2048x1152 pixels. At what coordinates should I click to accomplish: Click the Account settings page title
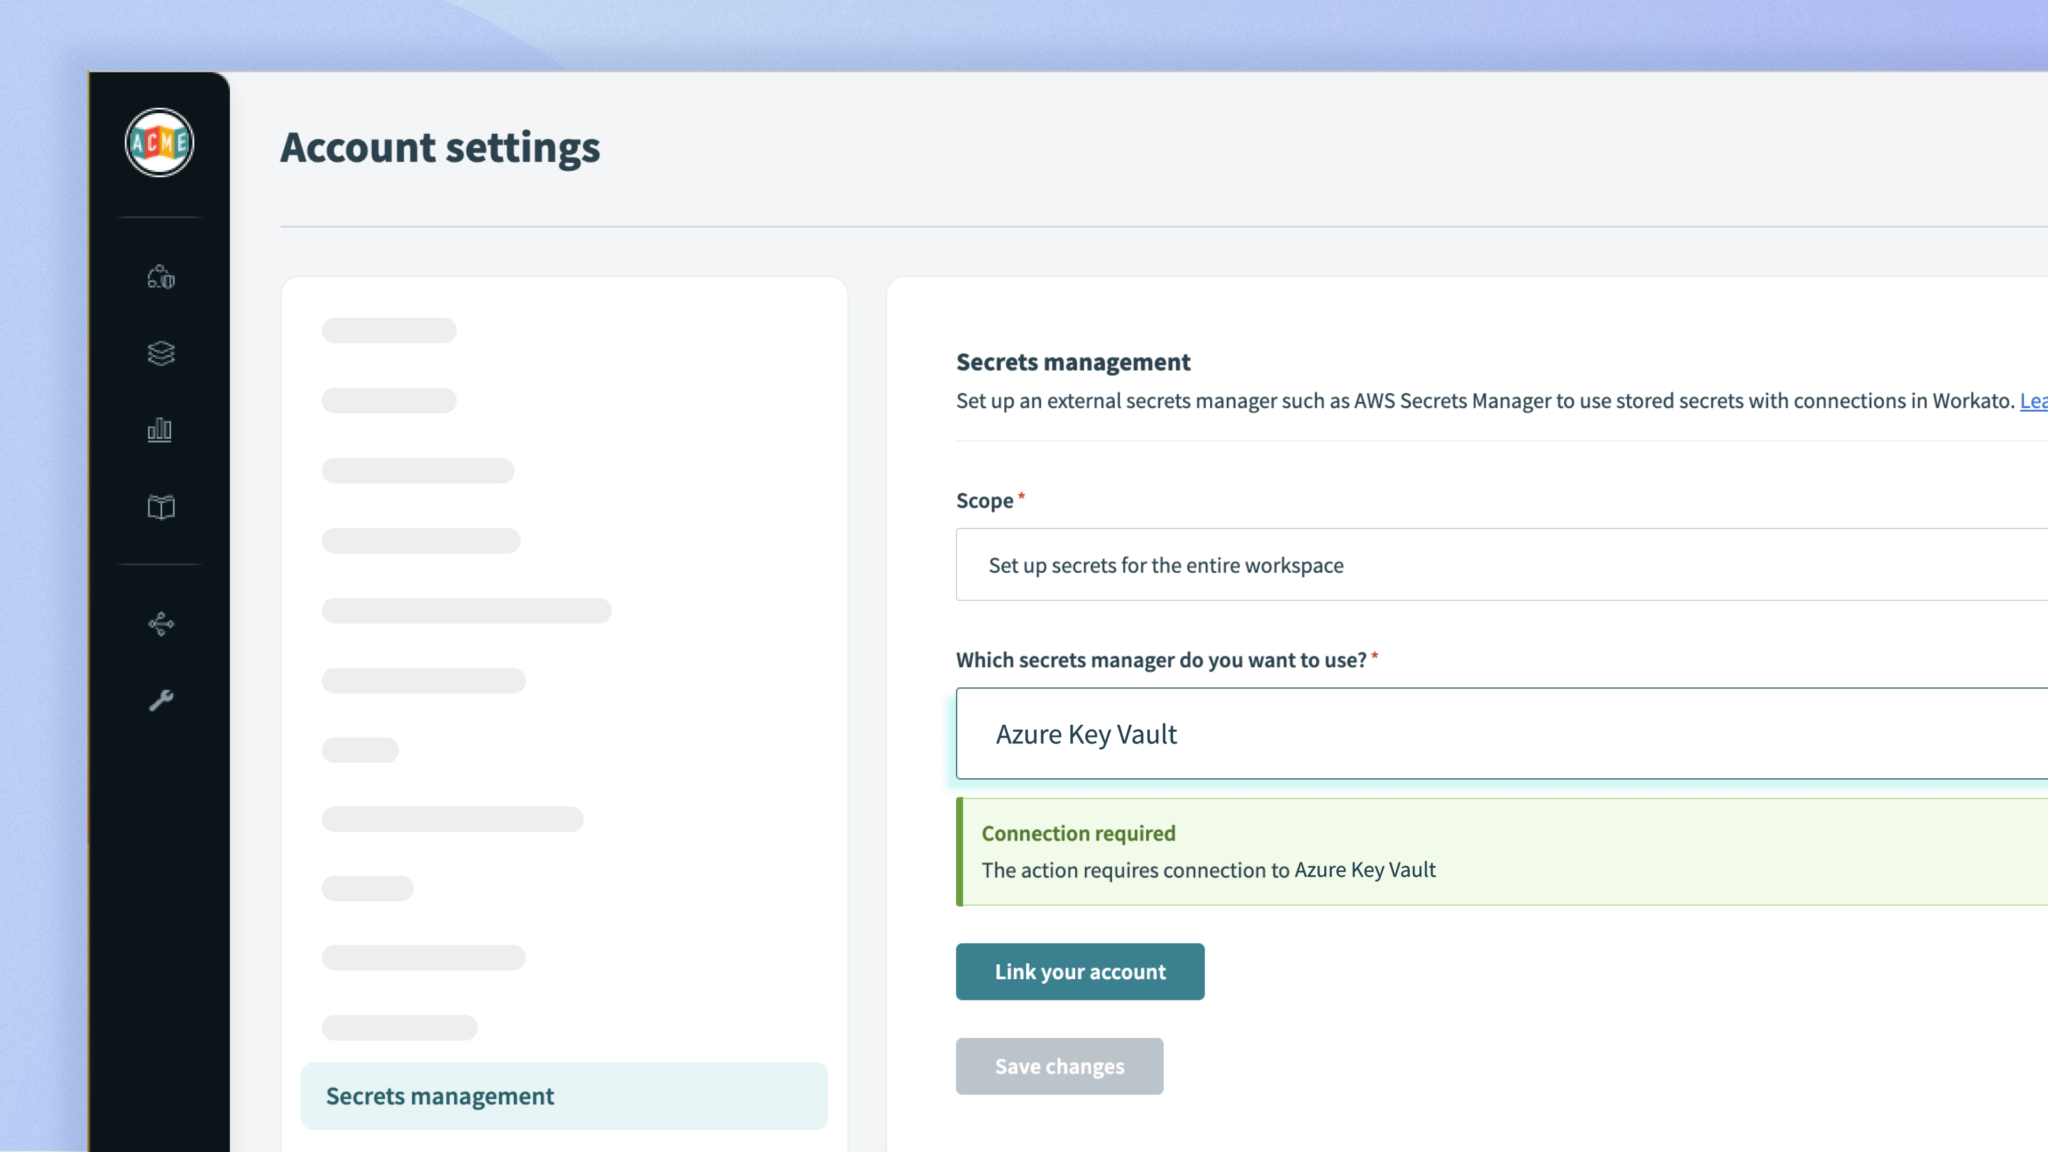pyautogui.click(x=440, y=148)
